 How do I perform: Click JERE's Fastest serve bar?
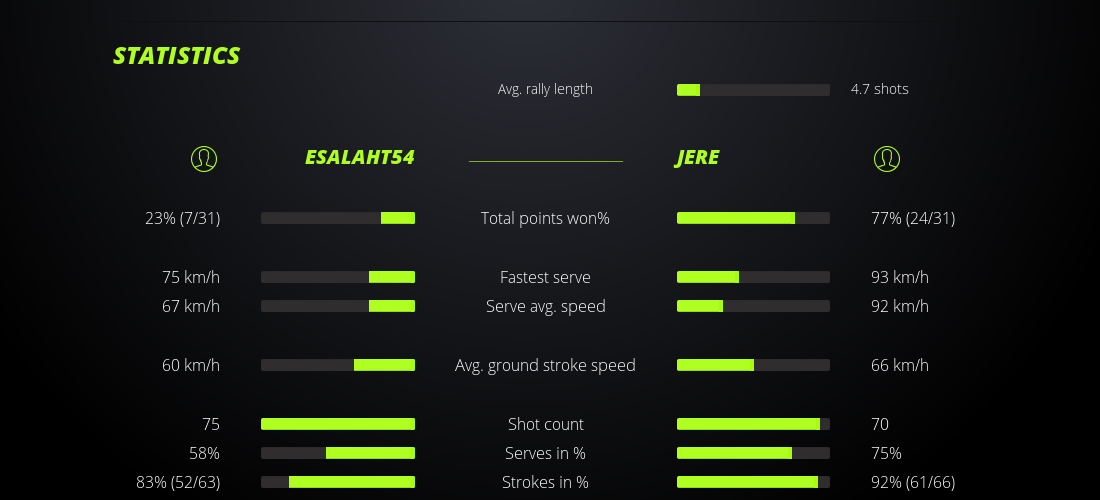click(753, 277)
